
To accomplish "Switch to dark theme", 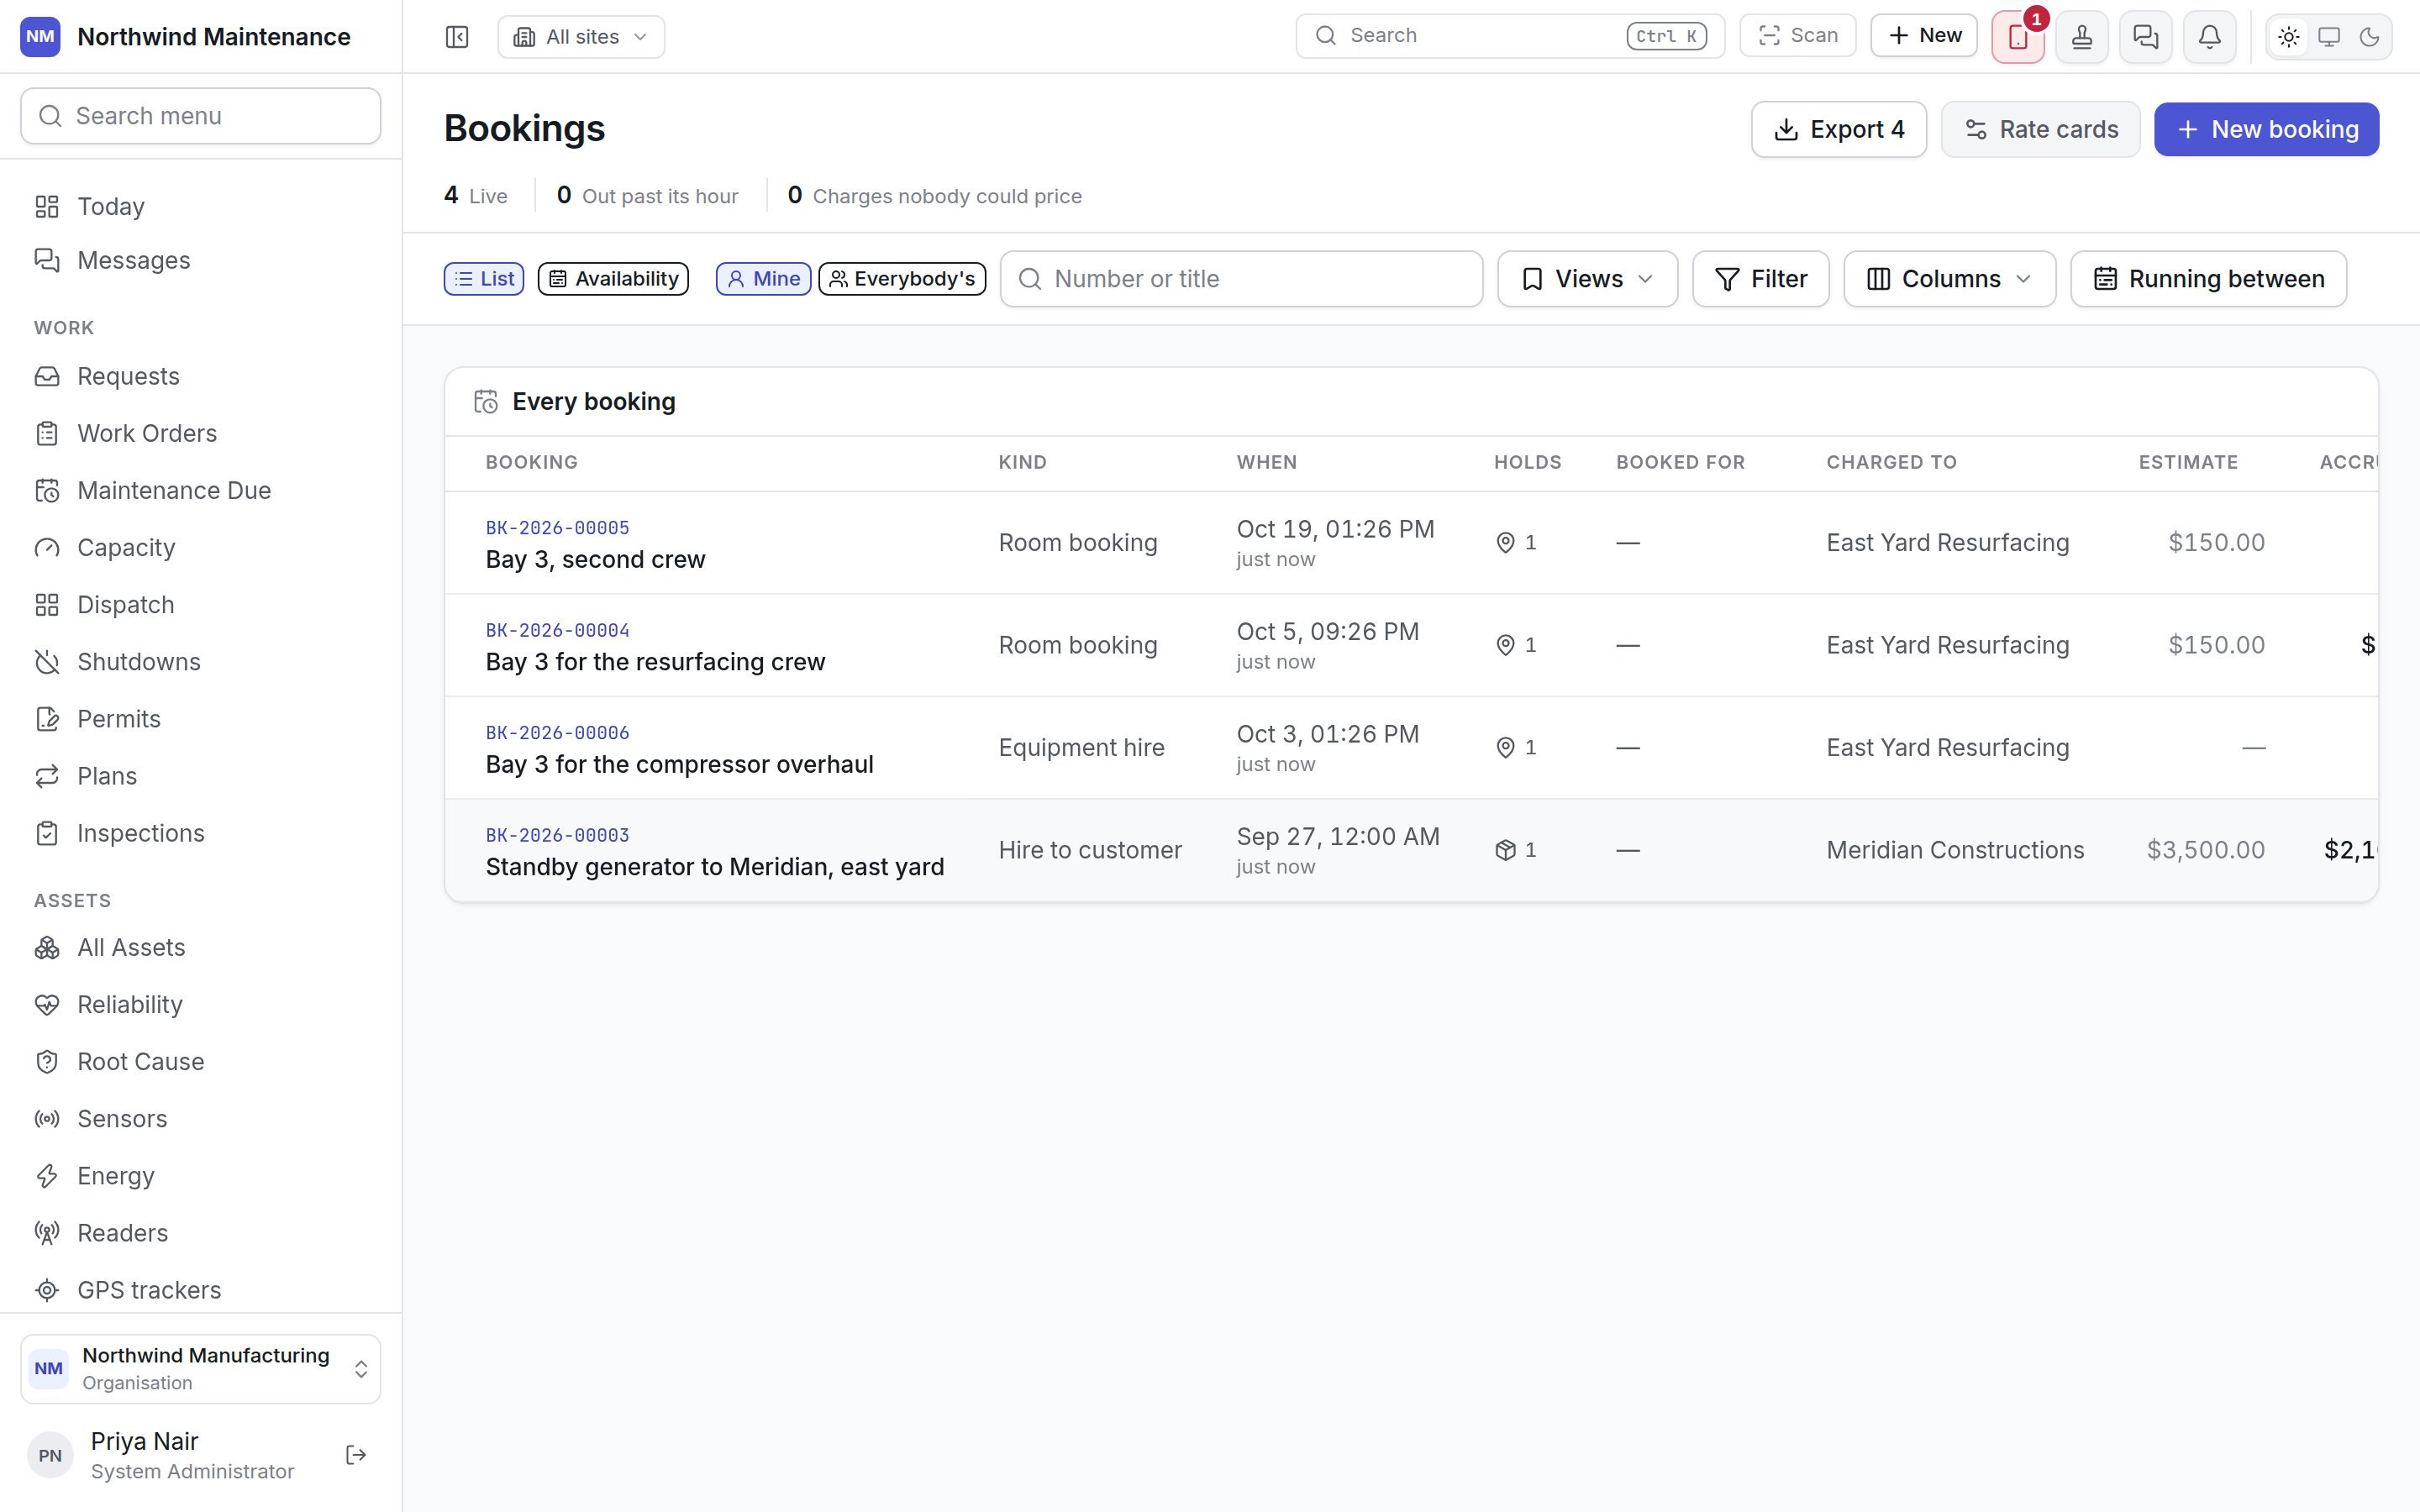I will click(2369, 37).
